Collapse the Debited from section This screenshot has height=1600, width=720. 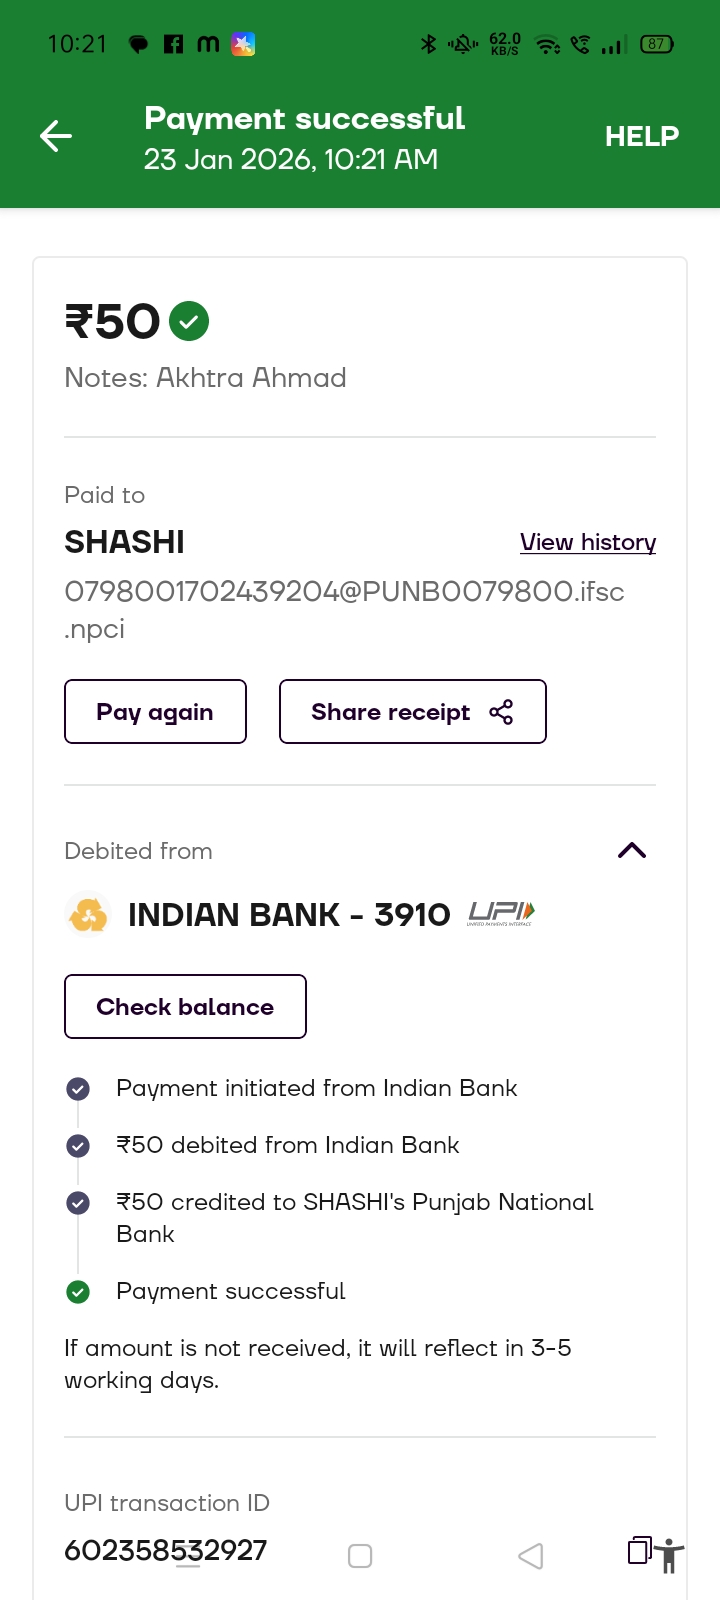[x=631, y=851]
